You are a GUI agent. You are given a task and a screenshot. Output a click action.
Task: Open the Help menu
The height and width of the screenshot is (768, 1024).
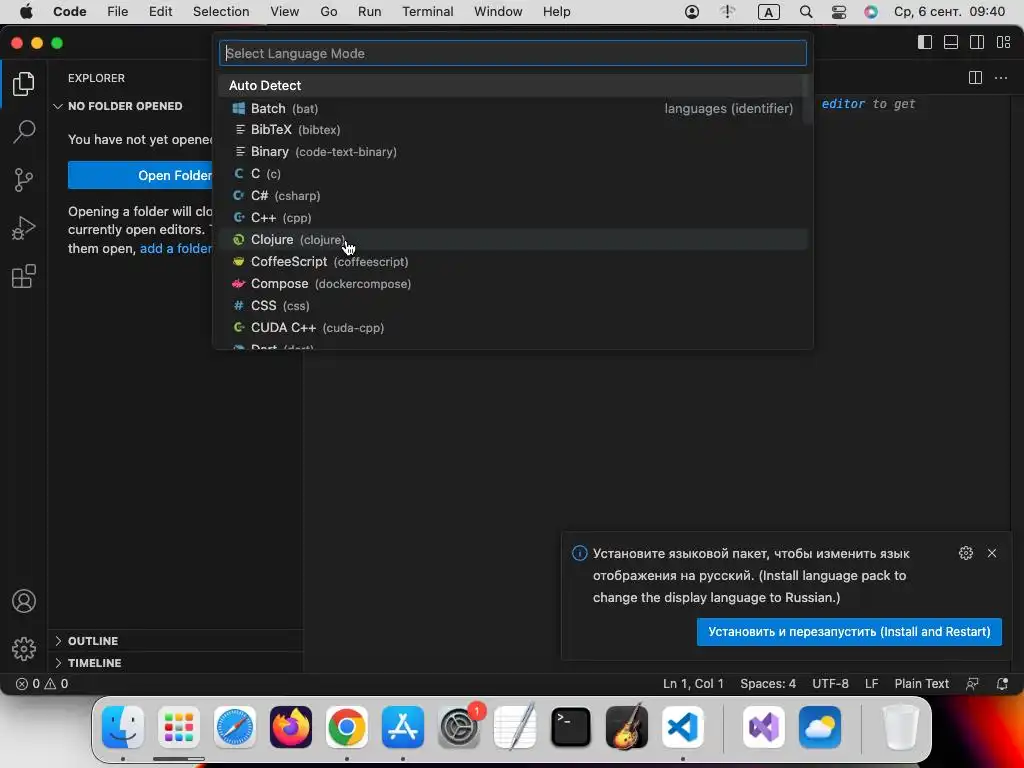click(556, 12)
